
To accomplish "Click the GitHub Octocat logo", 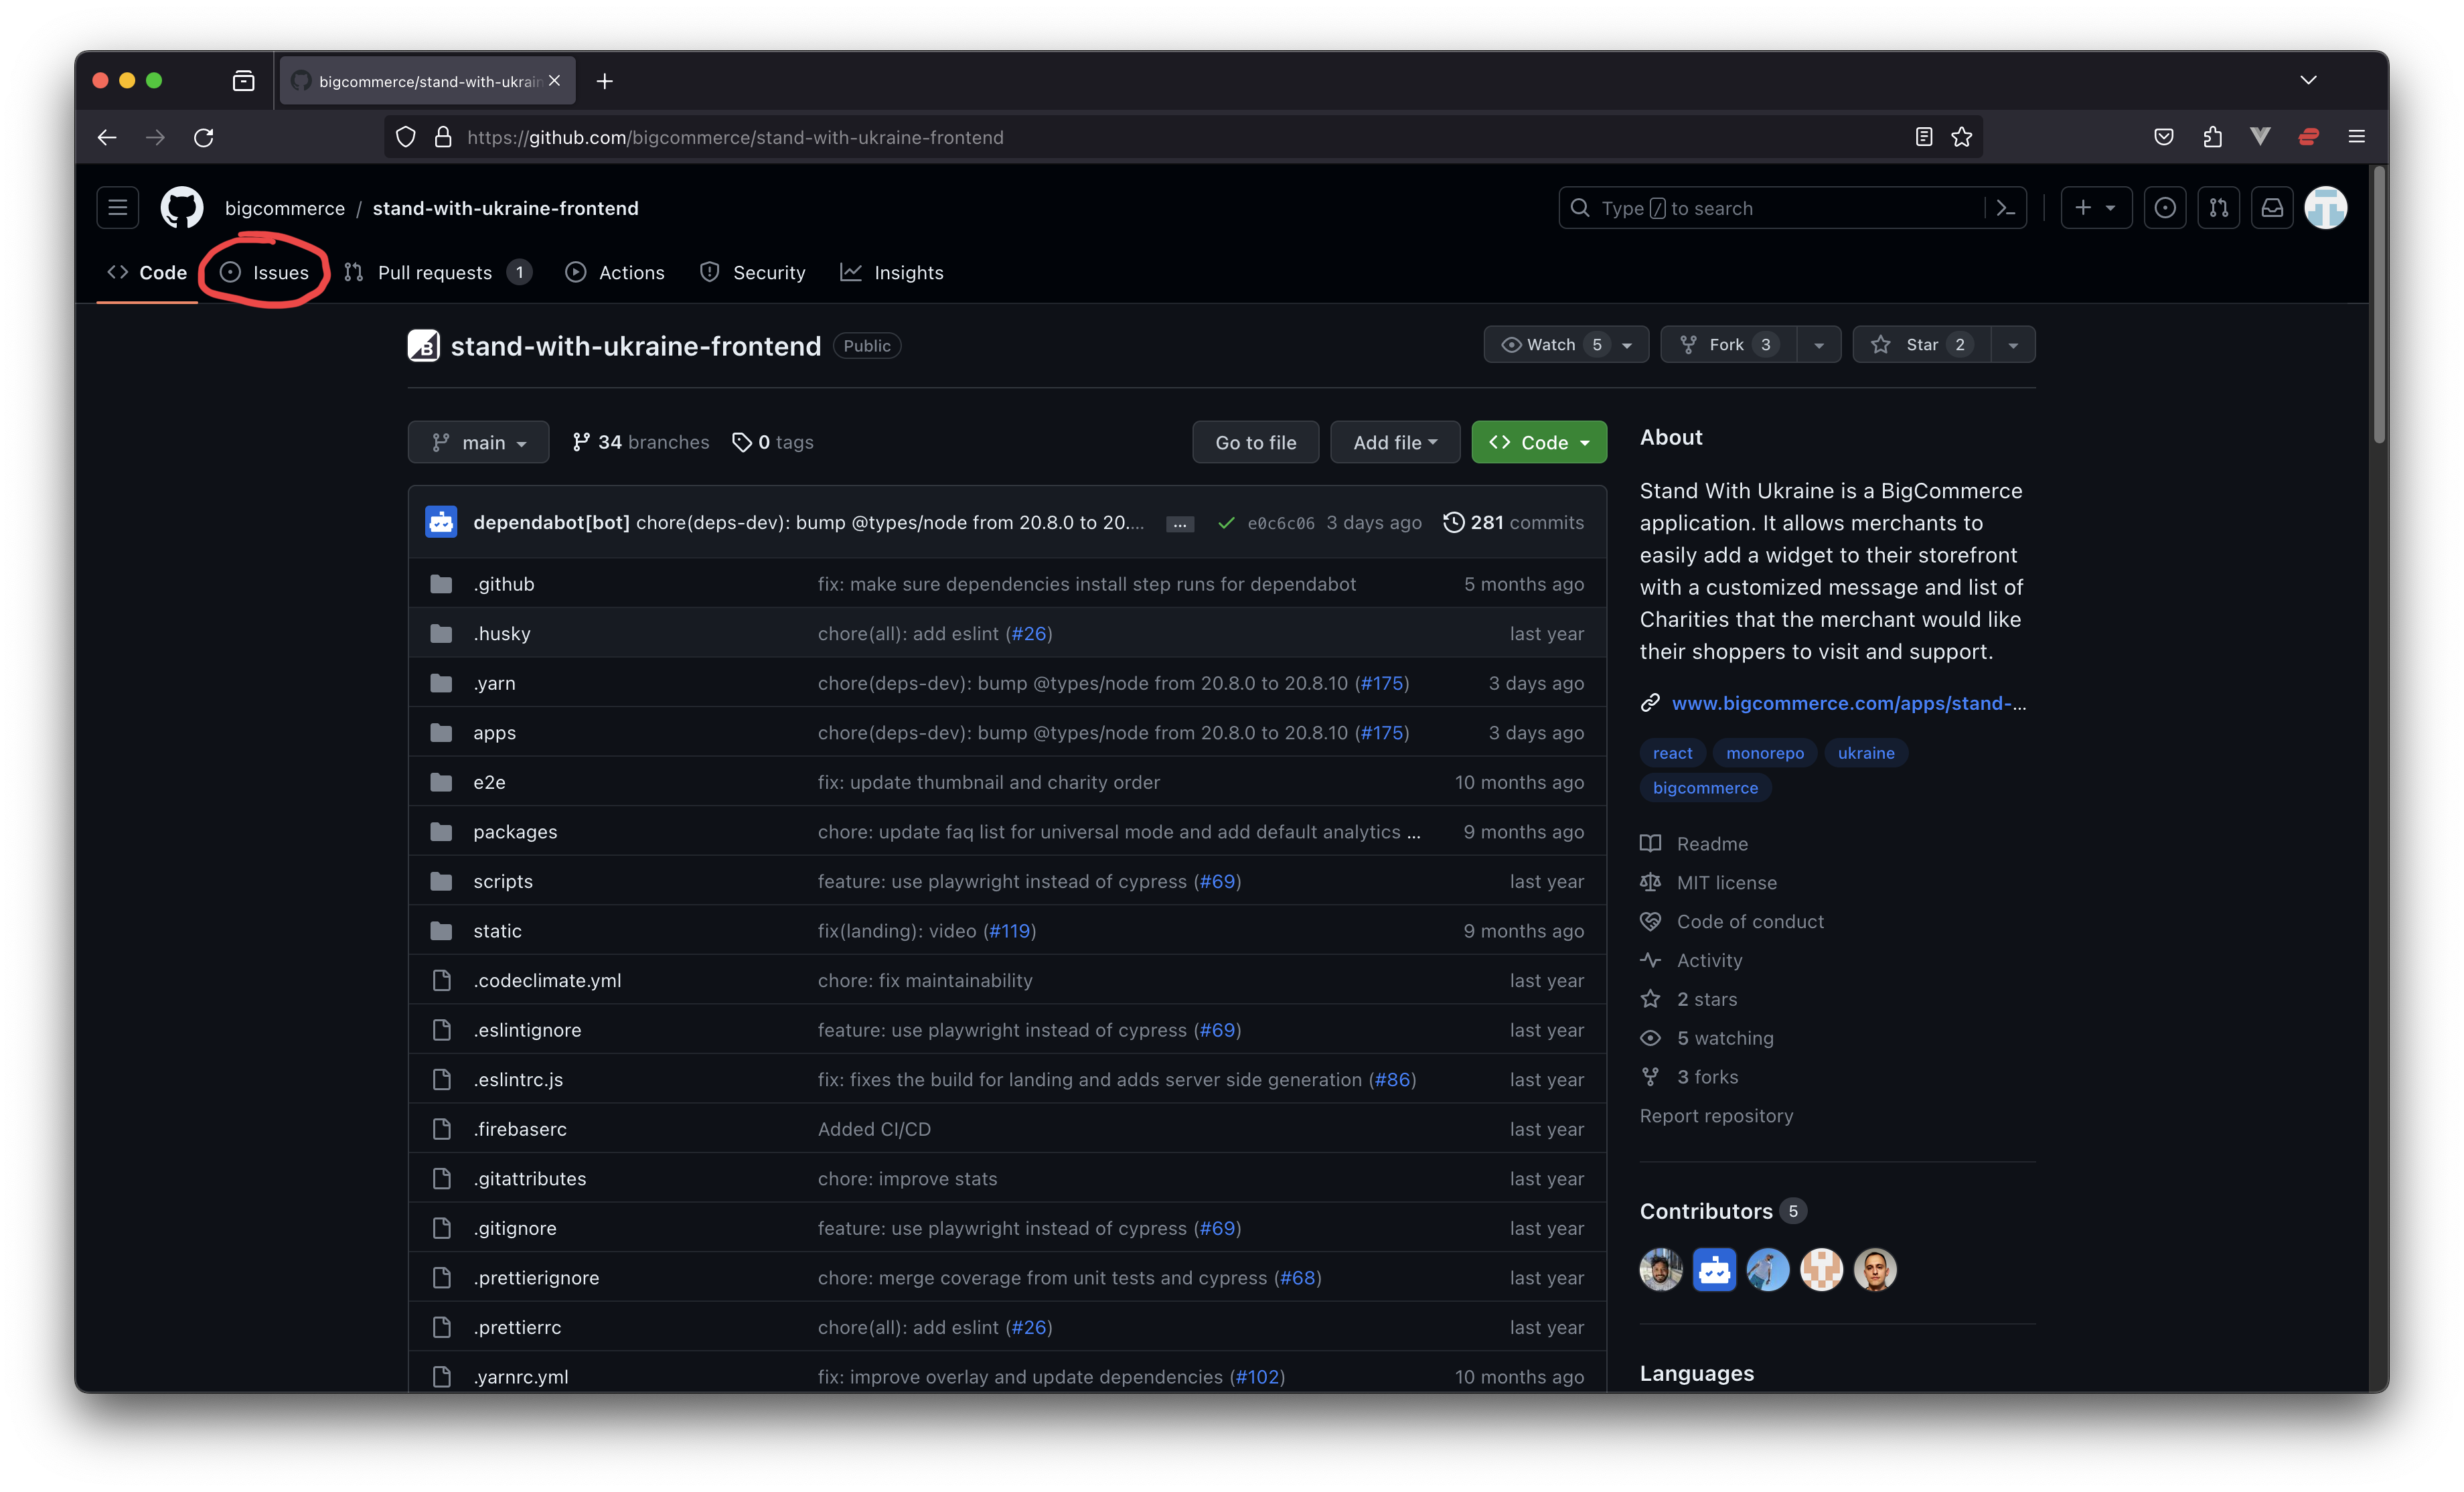I will (x=182, y=208).
